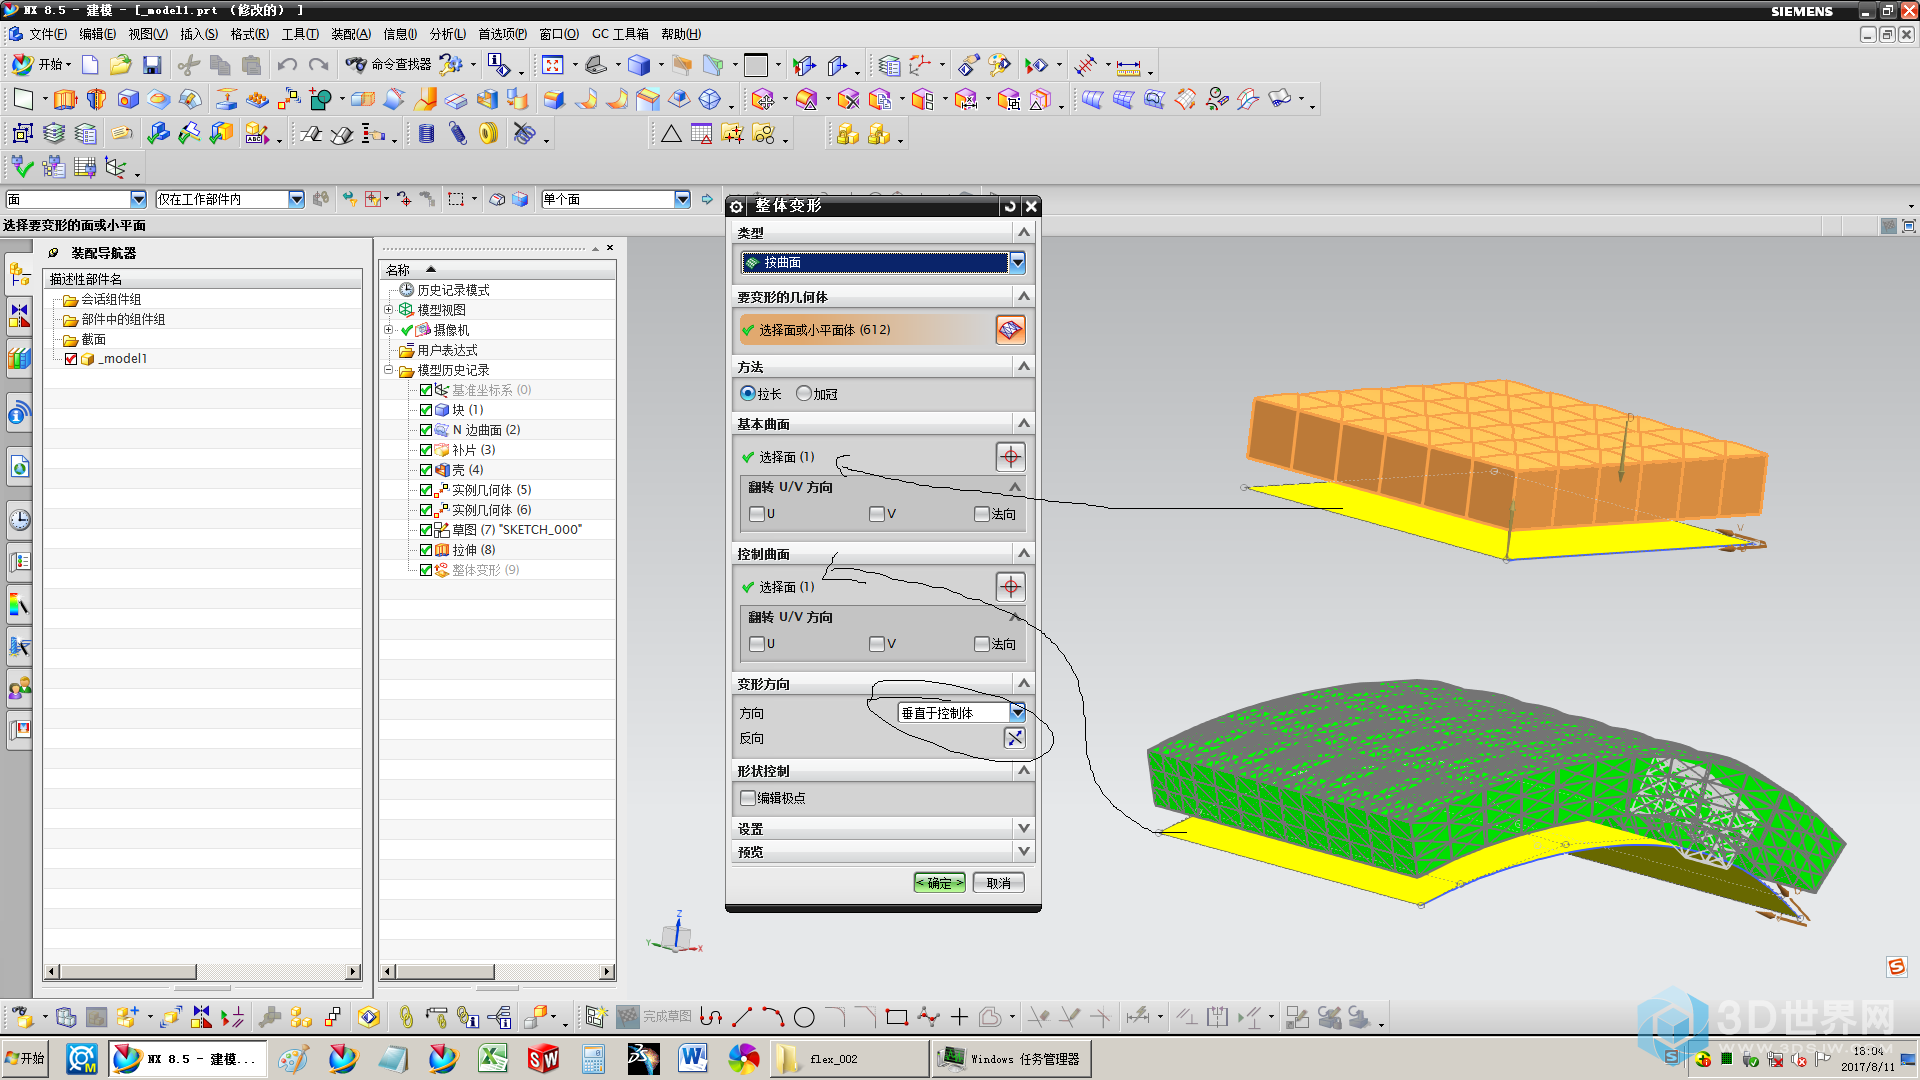Open the 按曲面 type dropdown
This screenshot has height=1080, width=1920.
click(x=1017, y=262)
